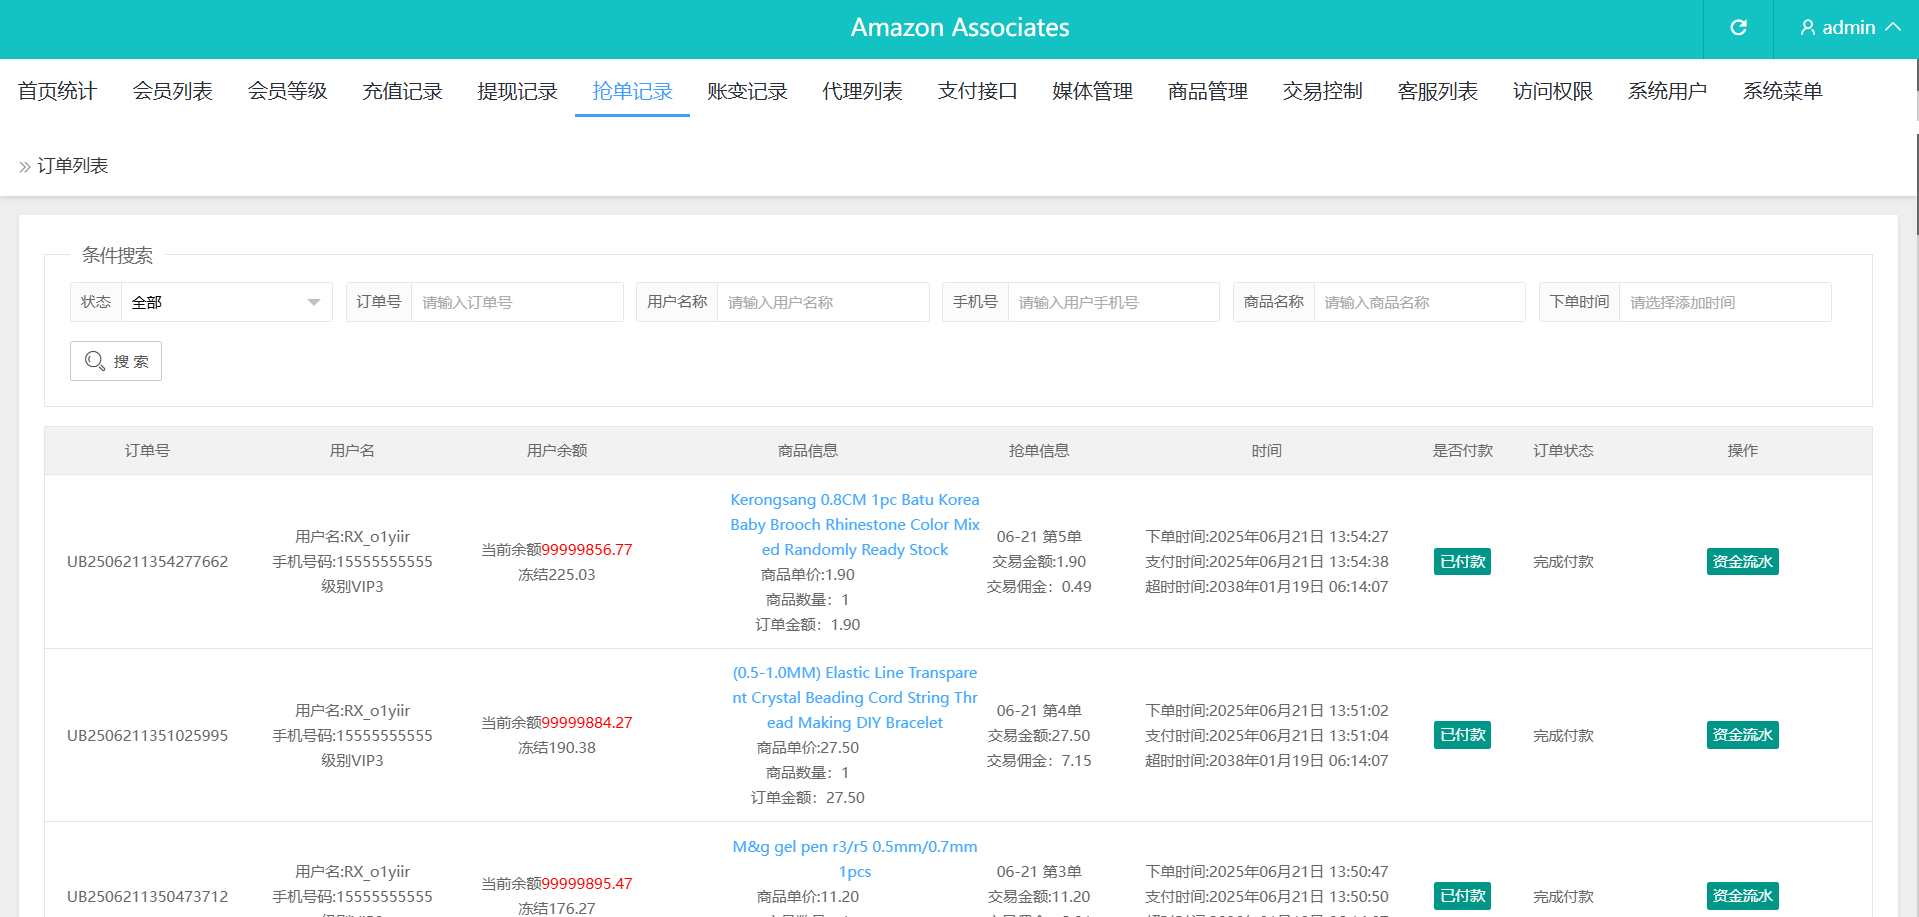This screenshot has height=917, width=1919.
Task: Open 充值记录 tab
Action: click(x=402, y=91)
